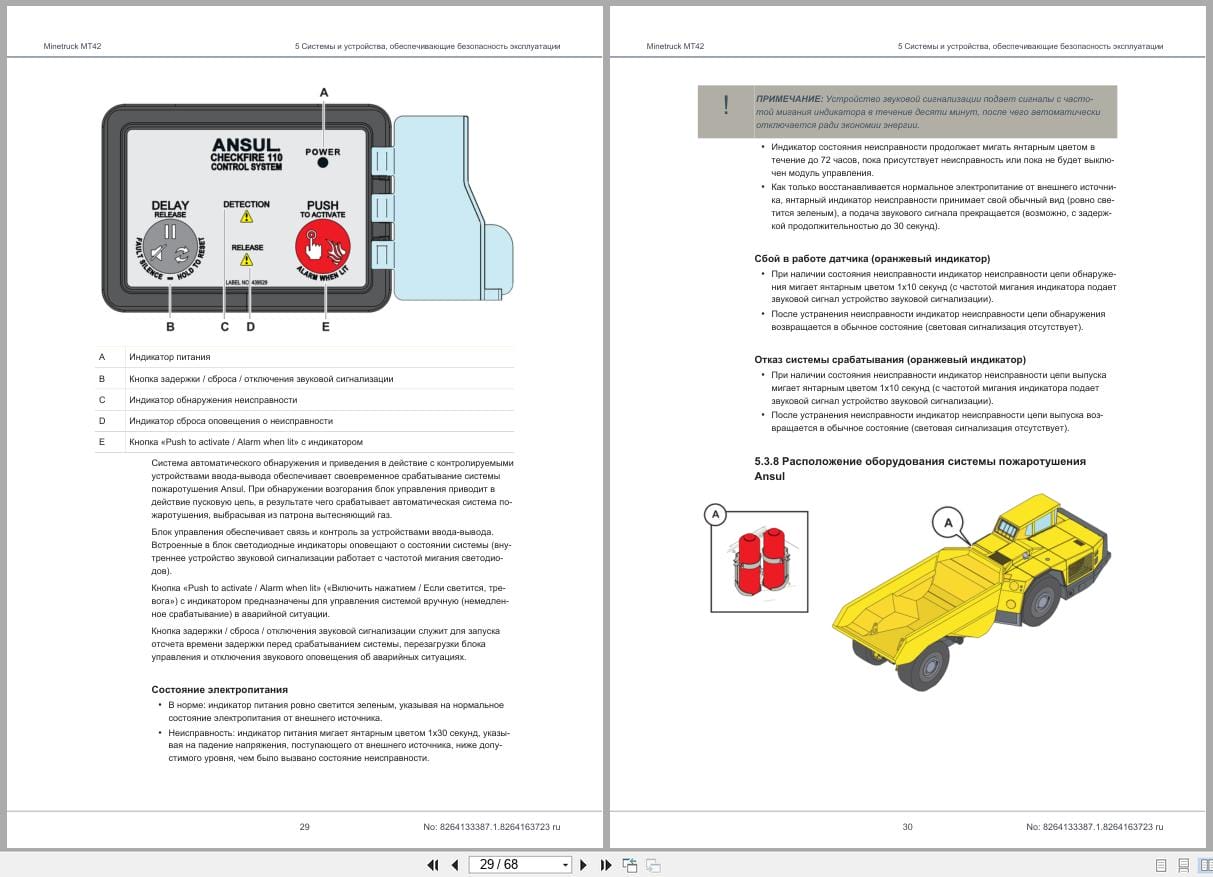
Task: Click the yellow Minetruck illustration
Action: tap(970, 590)
